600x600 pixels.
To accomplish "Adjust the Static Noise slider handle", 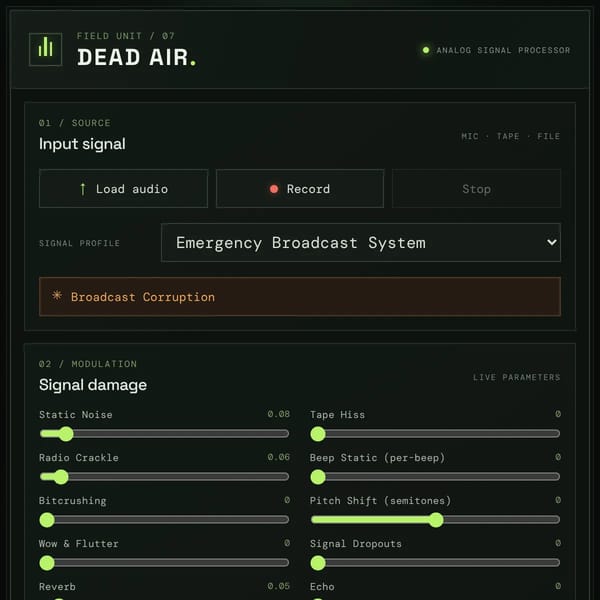I will 66,434.
